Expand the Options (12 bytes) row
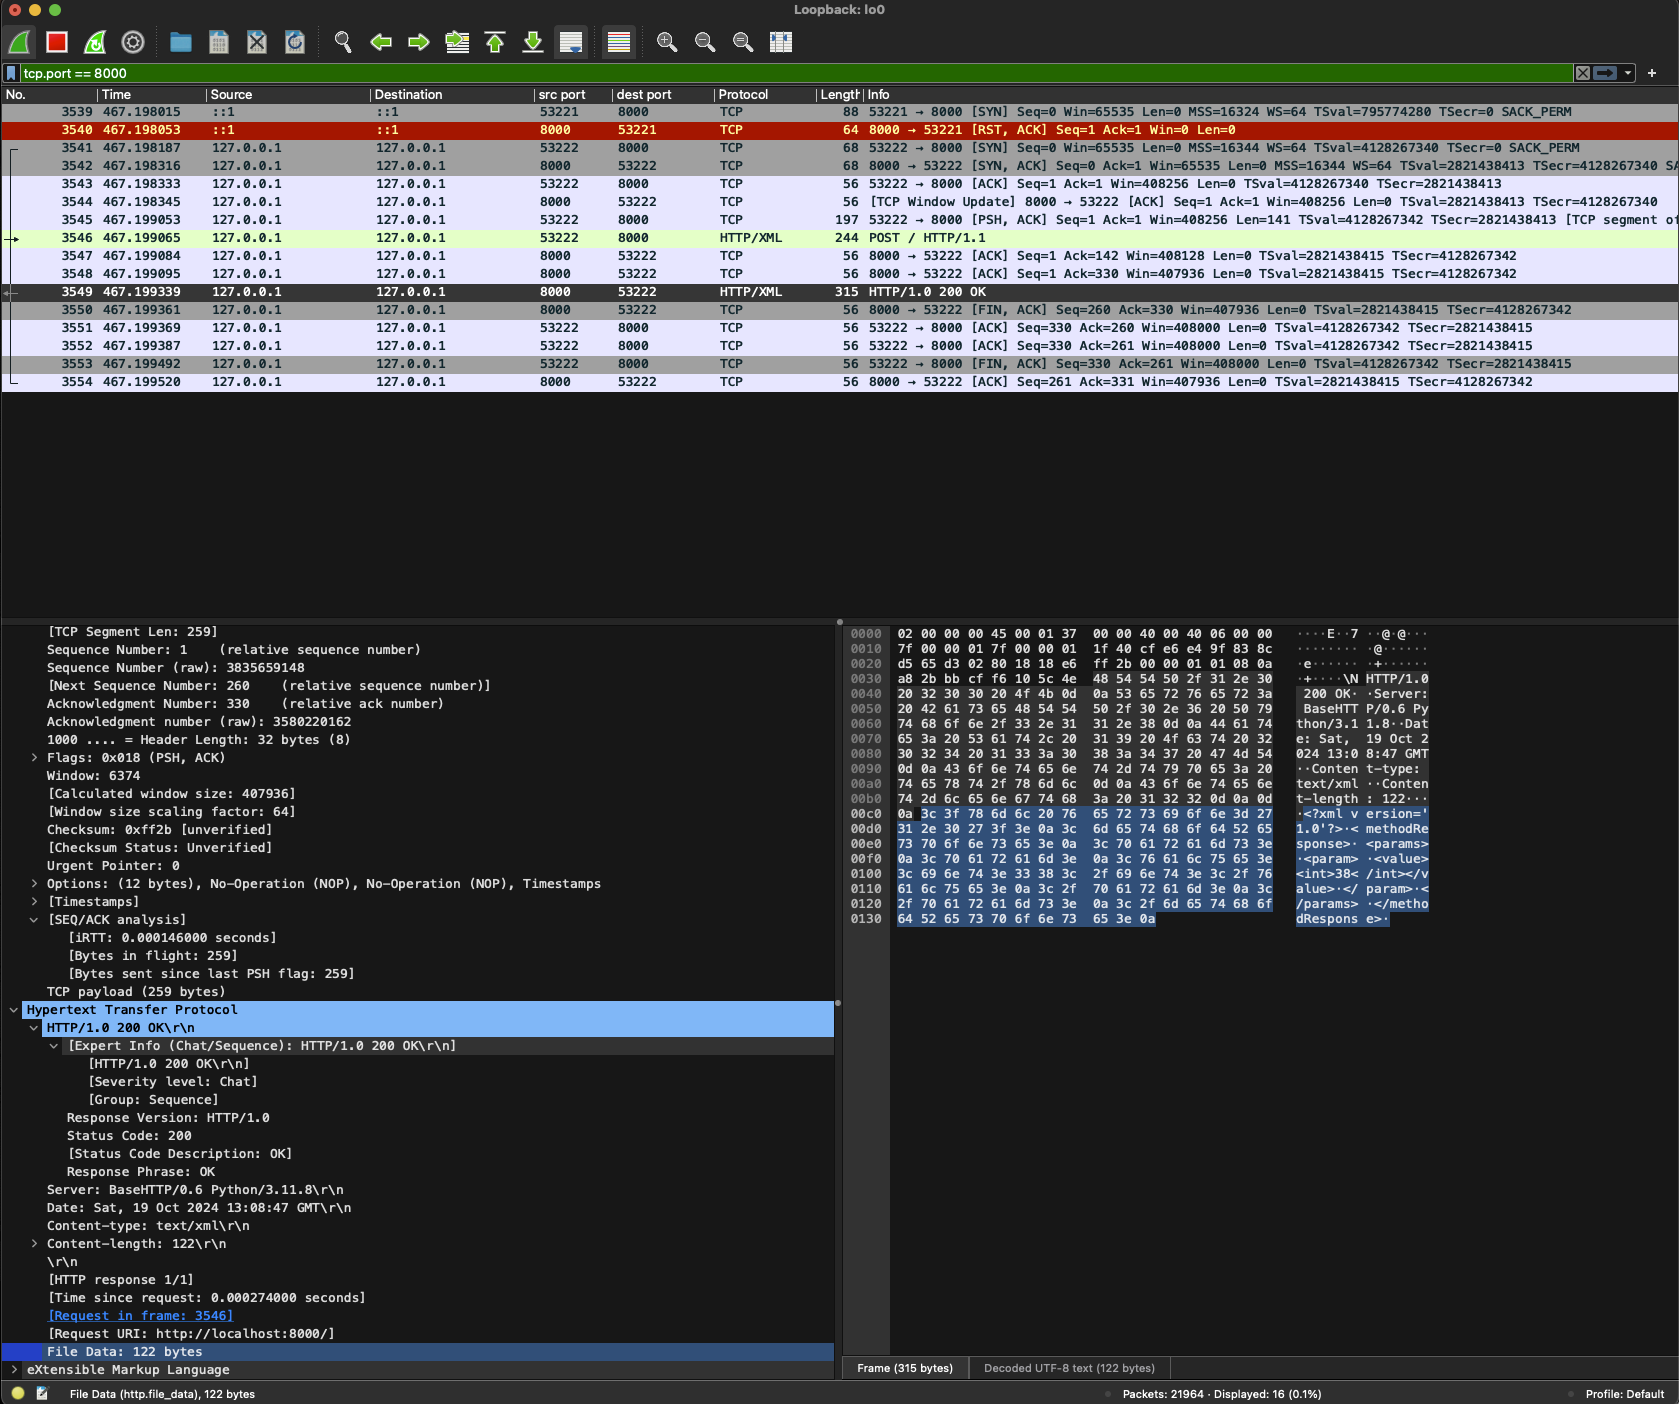Screen dimensions: 1679x1404 coord(34,884)
